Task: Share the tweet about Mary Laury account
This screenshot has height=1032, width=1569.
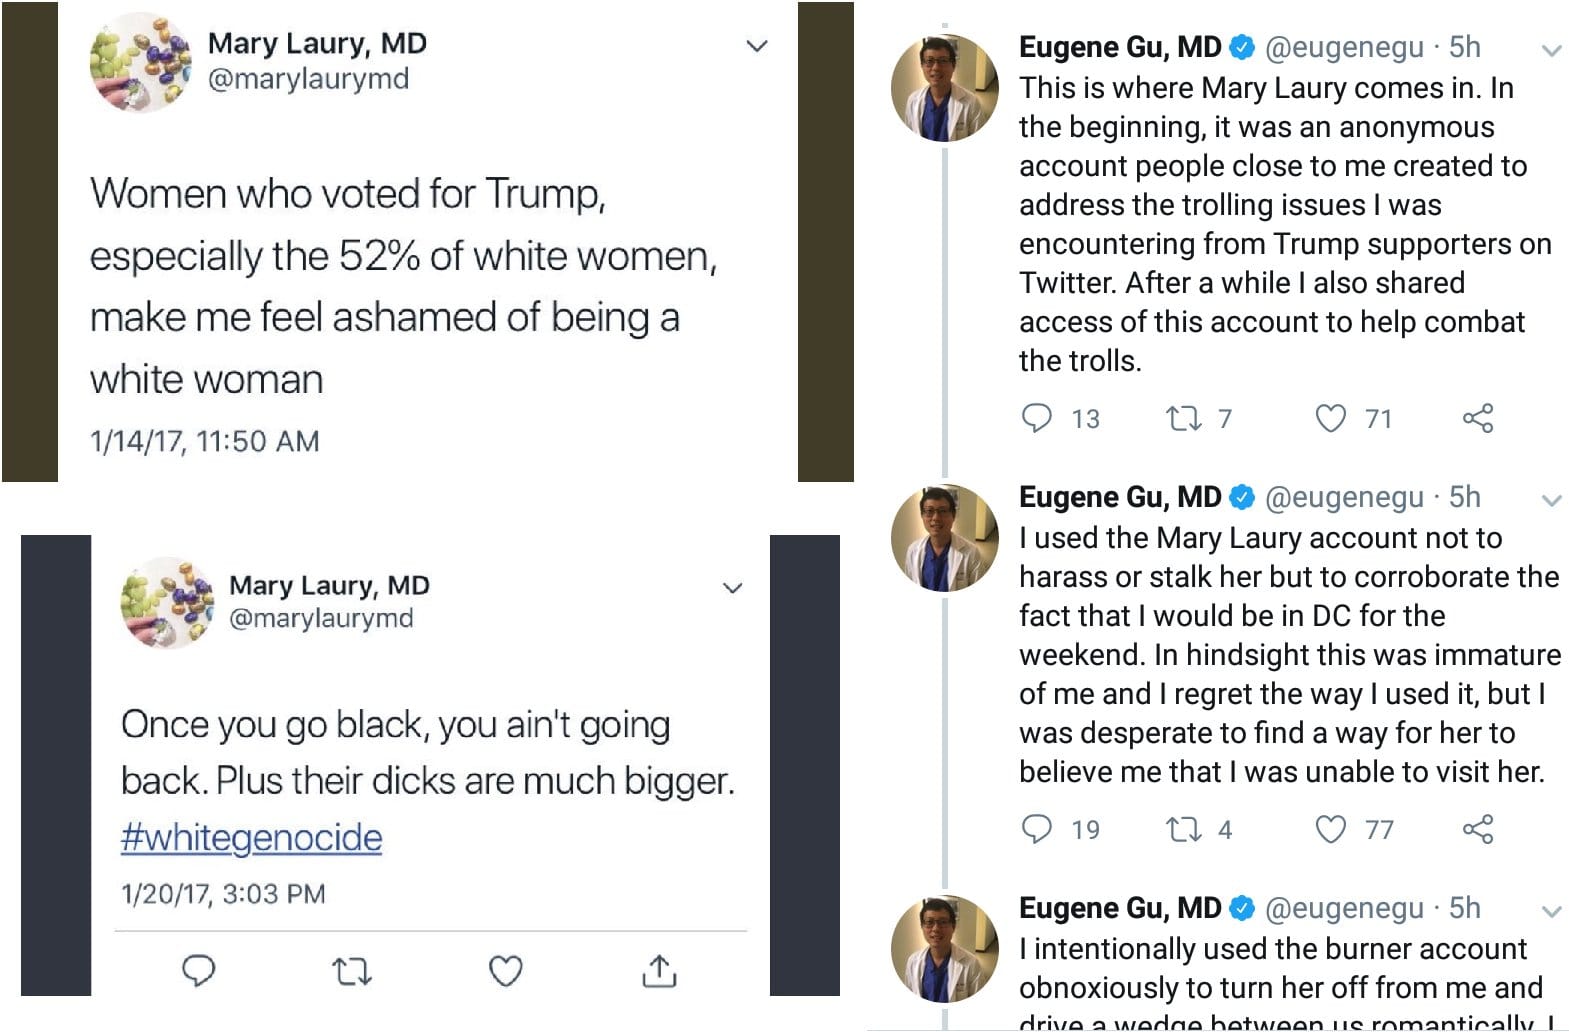Action: point(1478,418)
